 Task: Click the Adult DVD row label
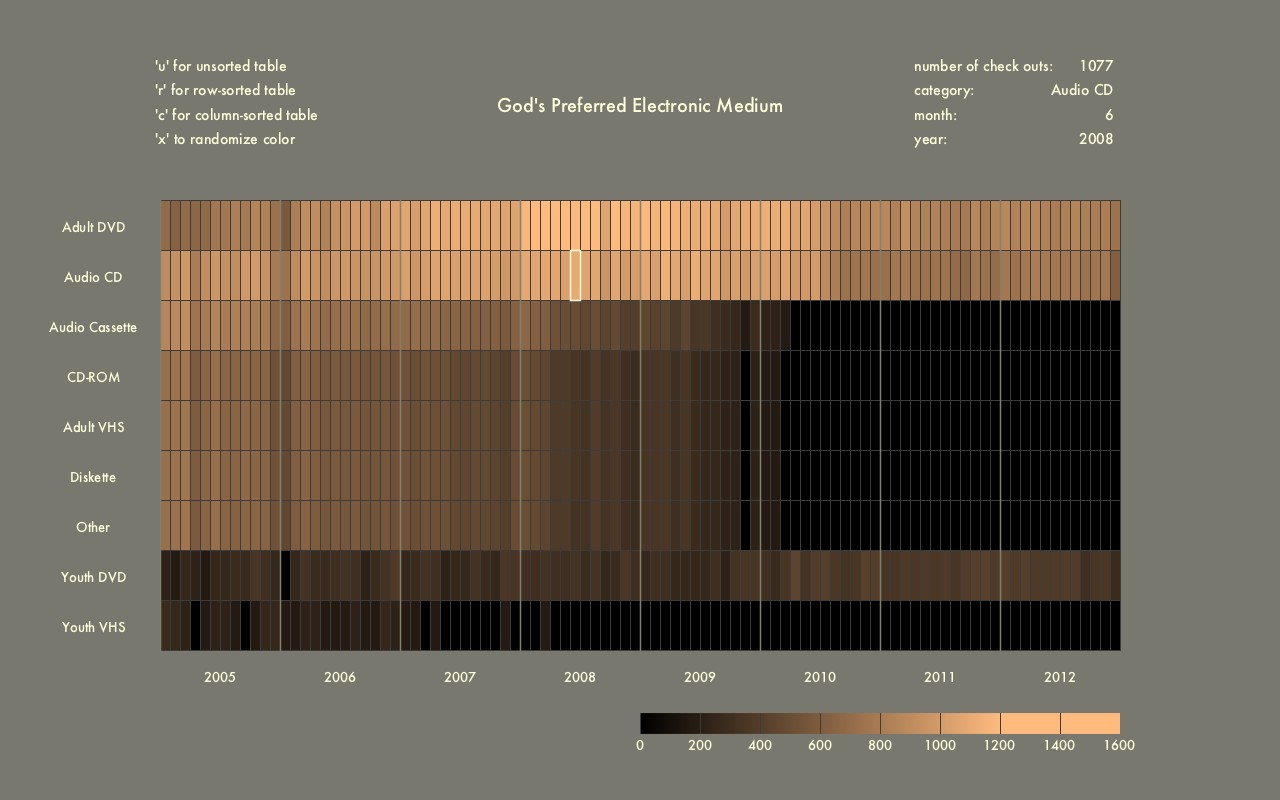[93, 227]
